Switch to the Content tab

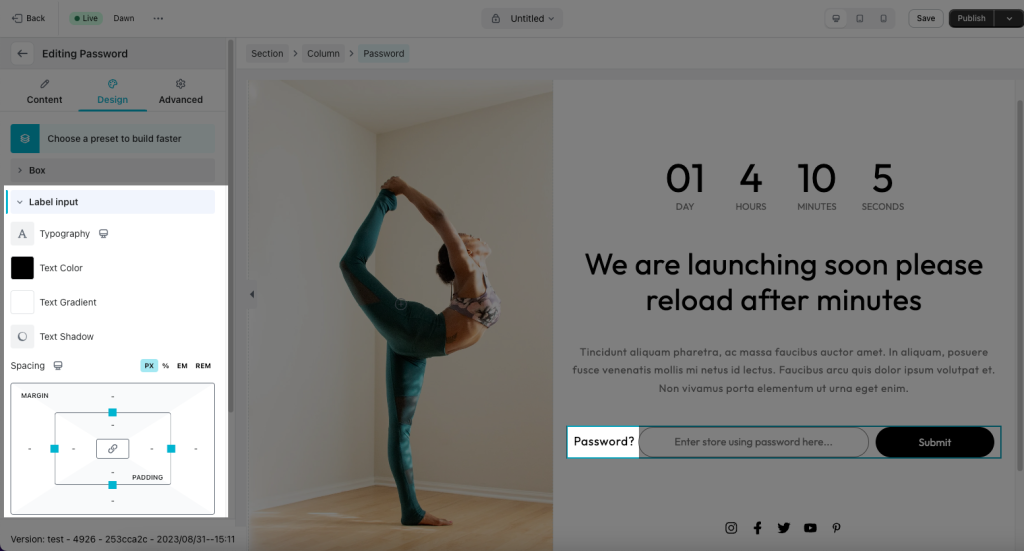[44, 91]
